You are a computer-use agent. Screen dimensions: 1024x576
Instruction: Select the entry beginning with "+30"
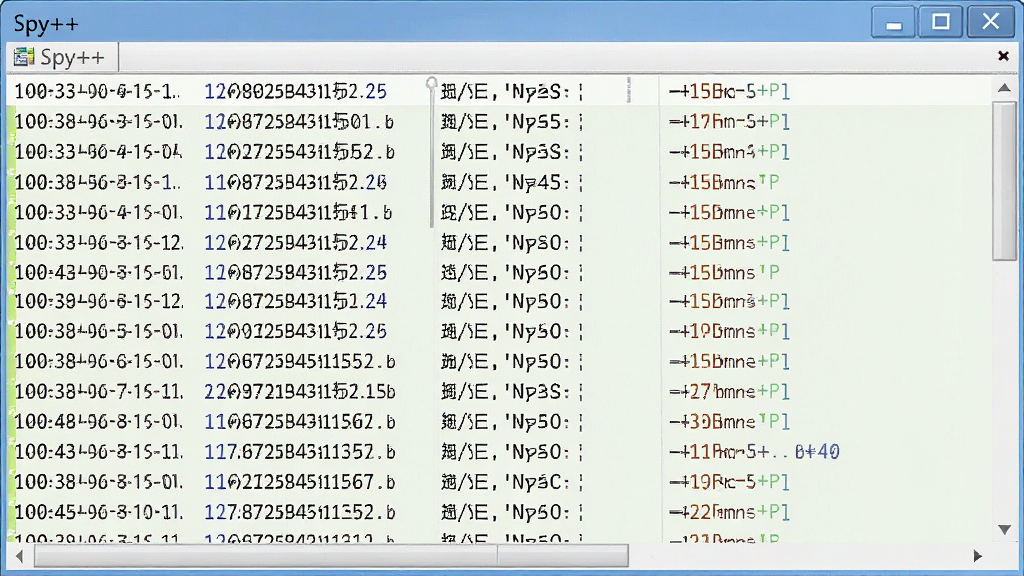click(x=729, y=422)
